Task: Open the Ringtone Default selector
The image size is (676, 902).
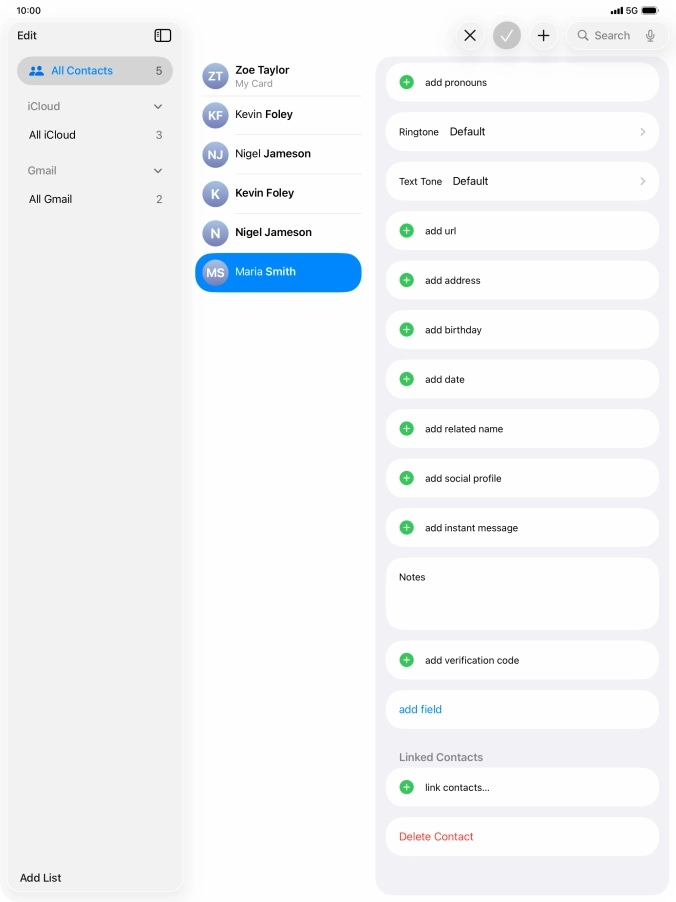Action: point(522,132)
